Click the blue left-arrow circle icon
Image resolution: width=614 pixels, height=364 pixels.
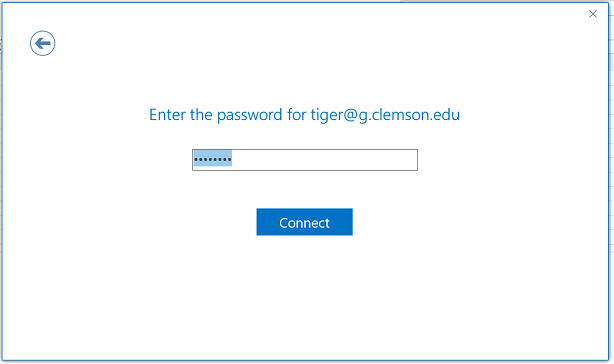(42, 43)
